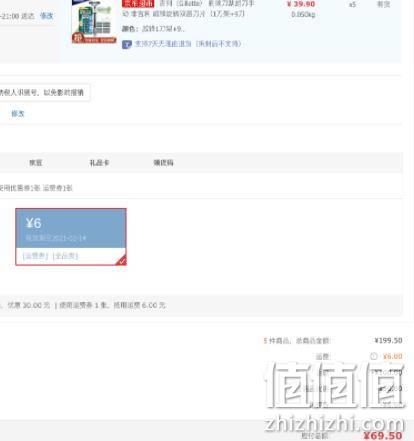Click the 修改 link next to delivery time

tap(46, 16)
